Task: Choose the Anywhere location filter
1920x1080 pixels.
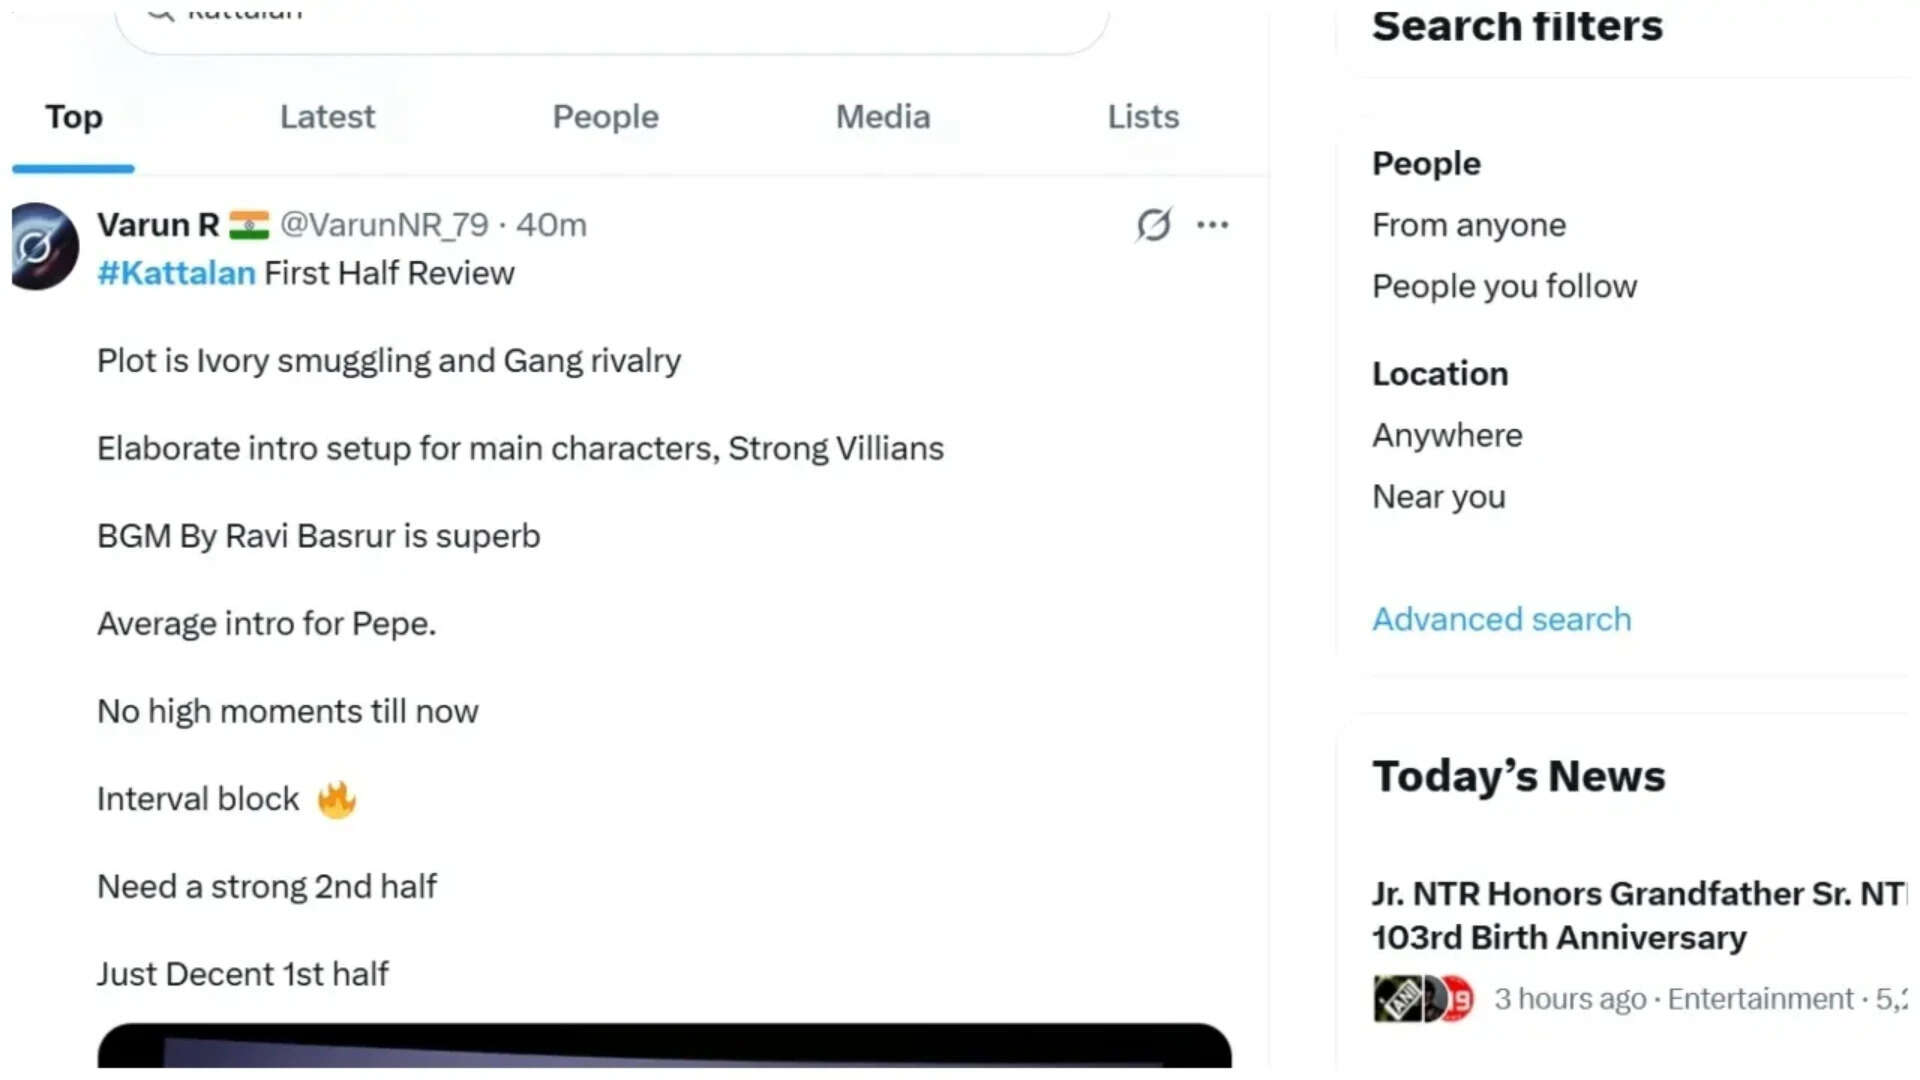Action: pyautogui.click(x=1447, y=435)
